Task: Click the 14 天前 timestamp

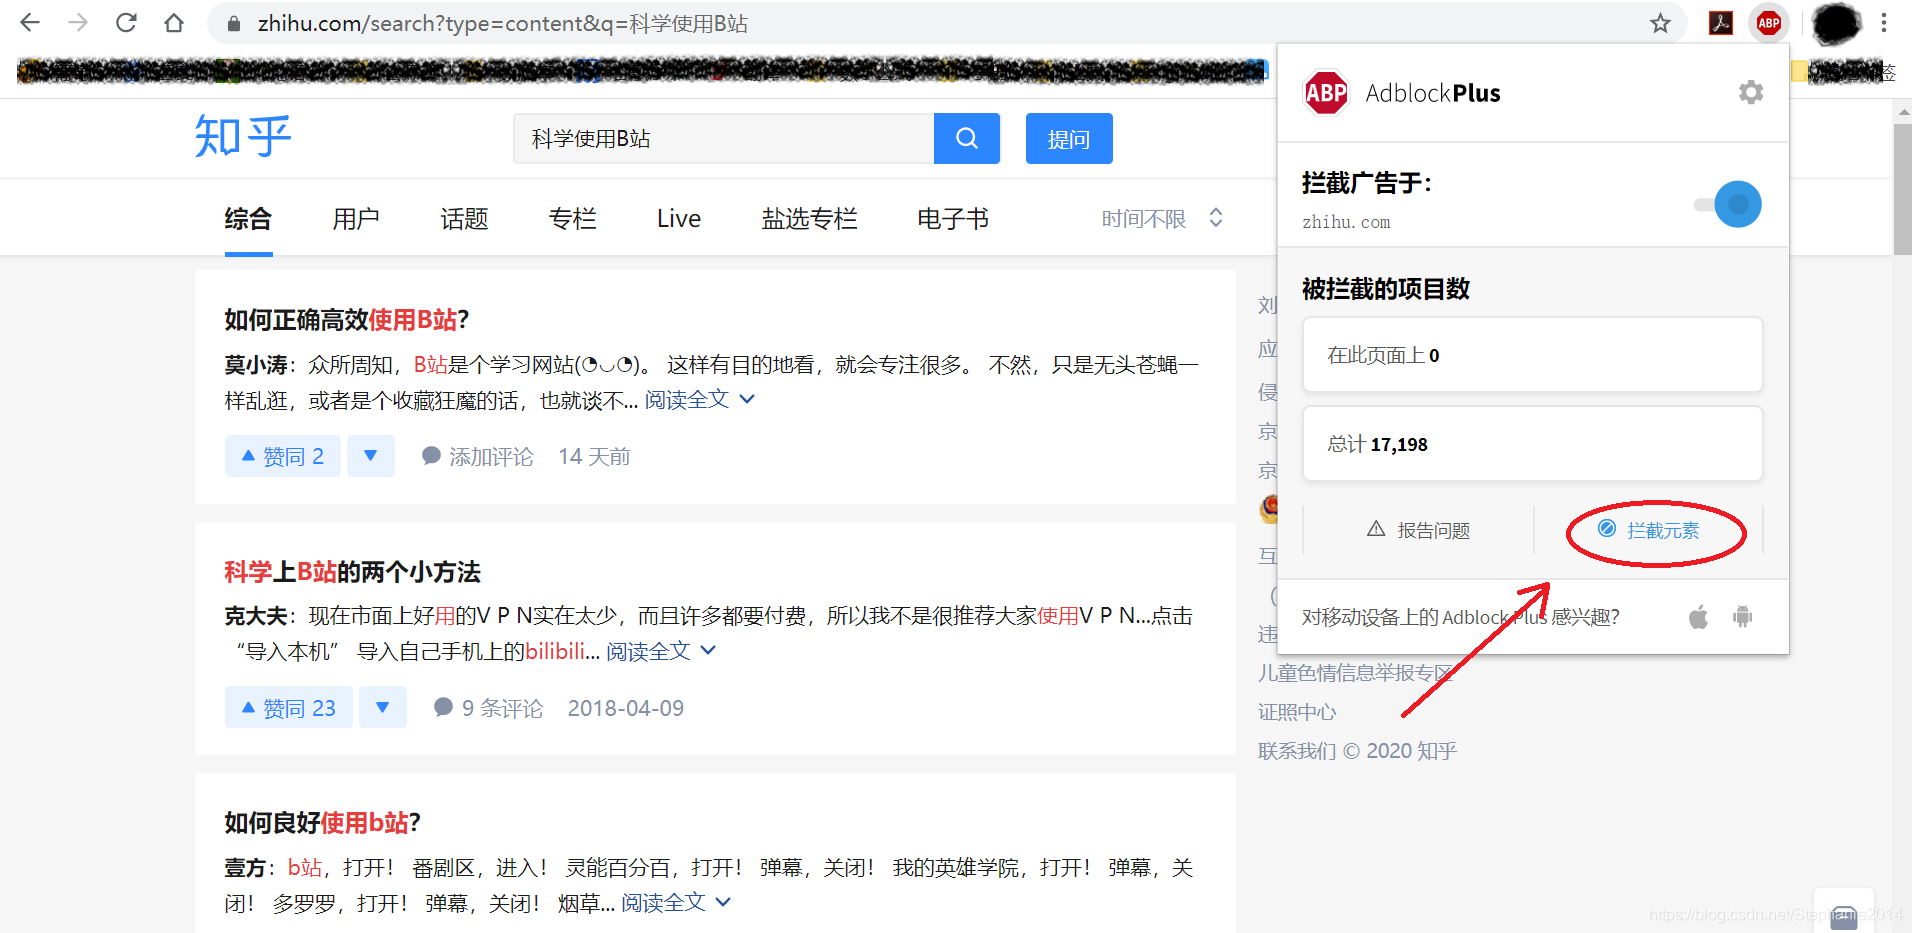Action: coord(594,457)
